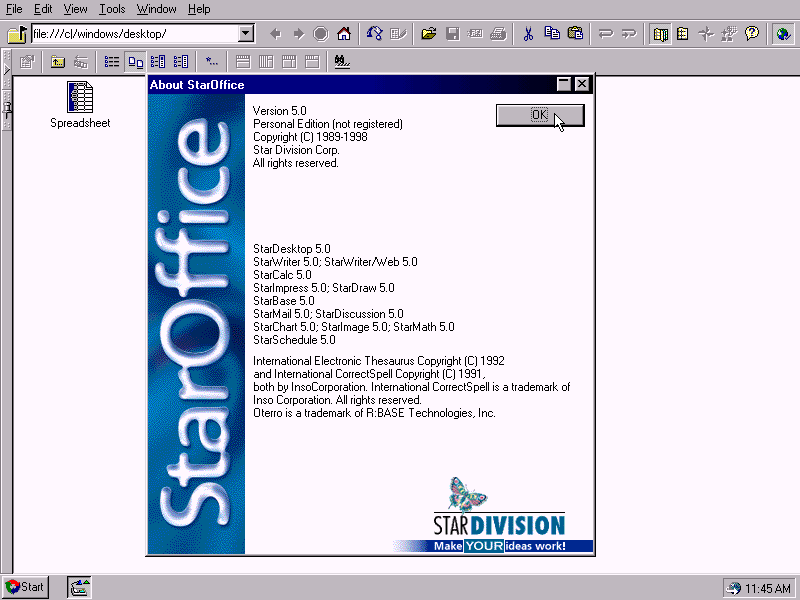Open the Help menu
This screenshot has width=800, height=600.
198,9
